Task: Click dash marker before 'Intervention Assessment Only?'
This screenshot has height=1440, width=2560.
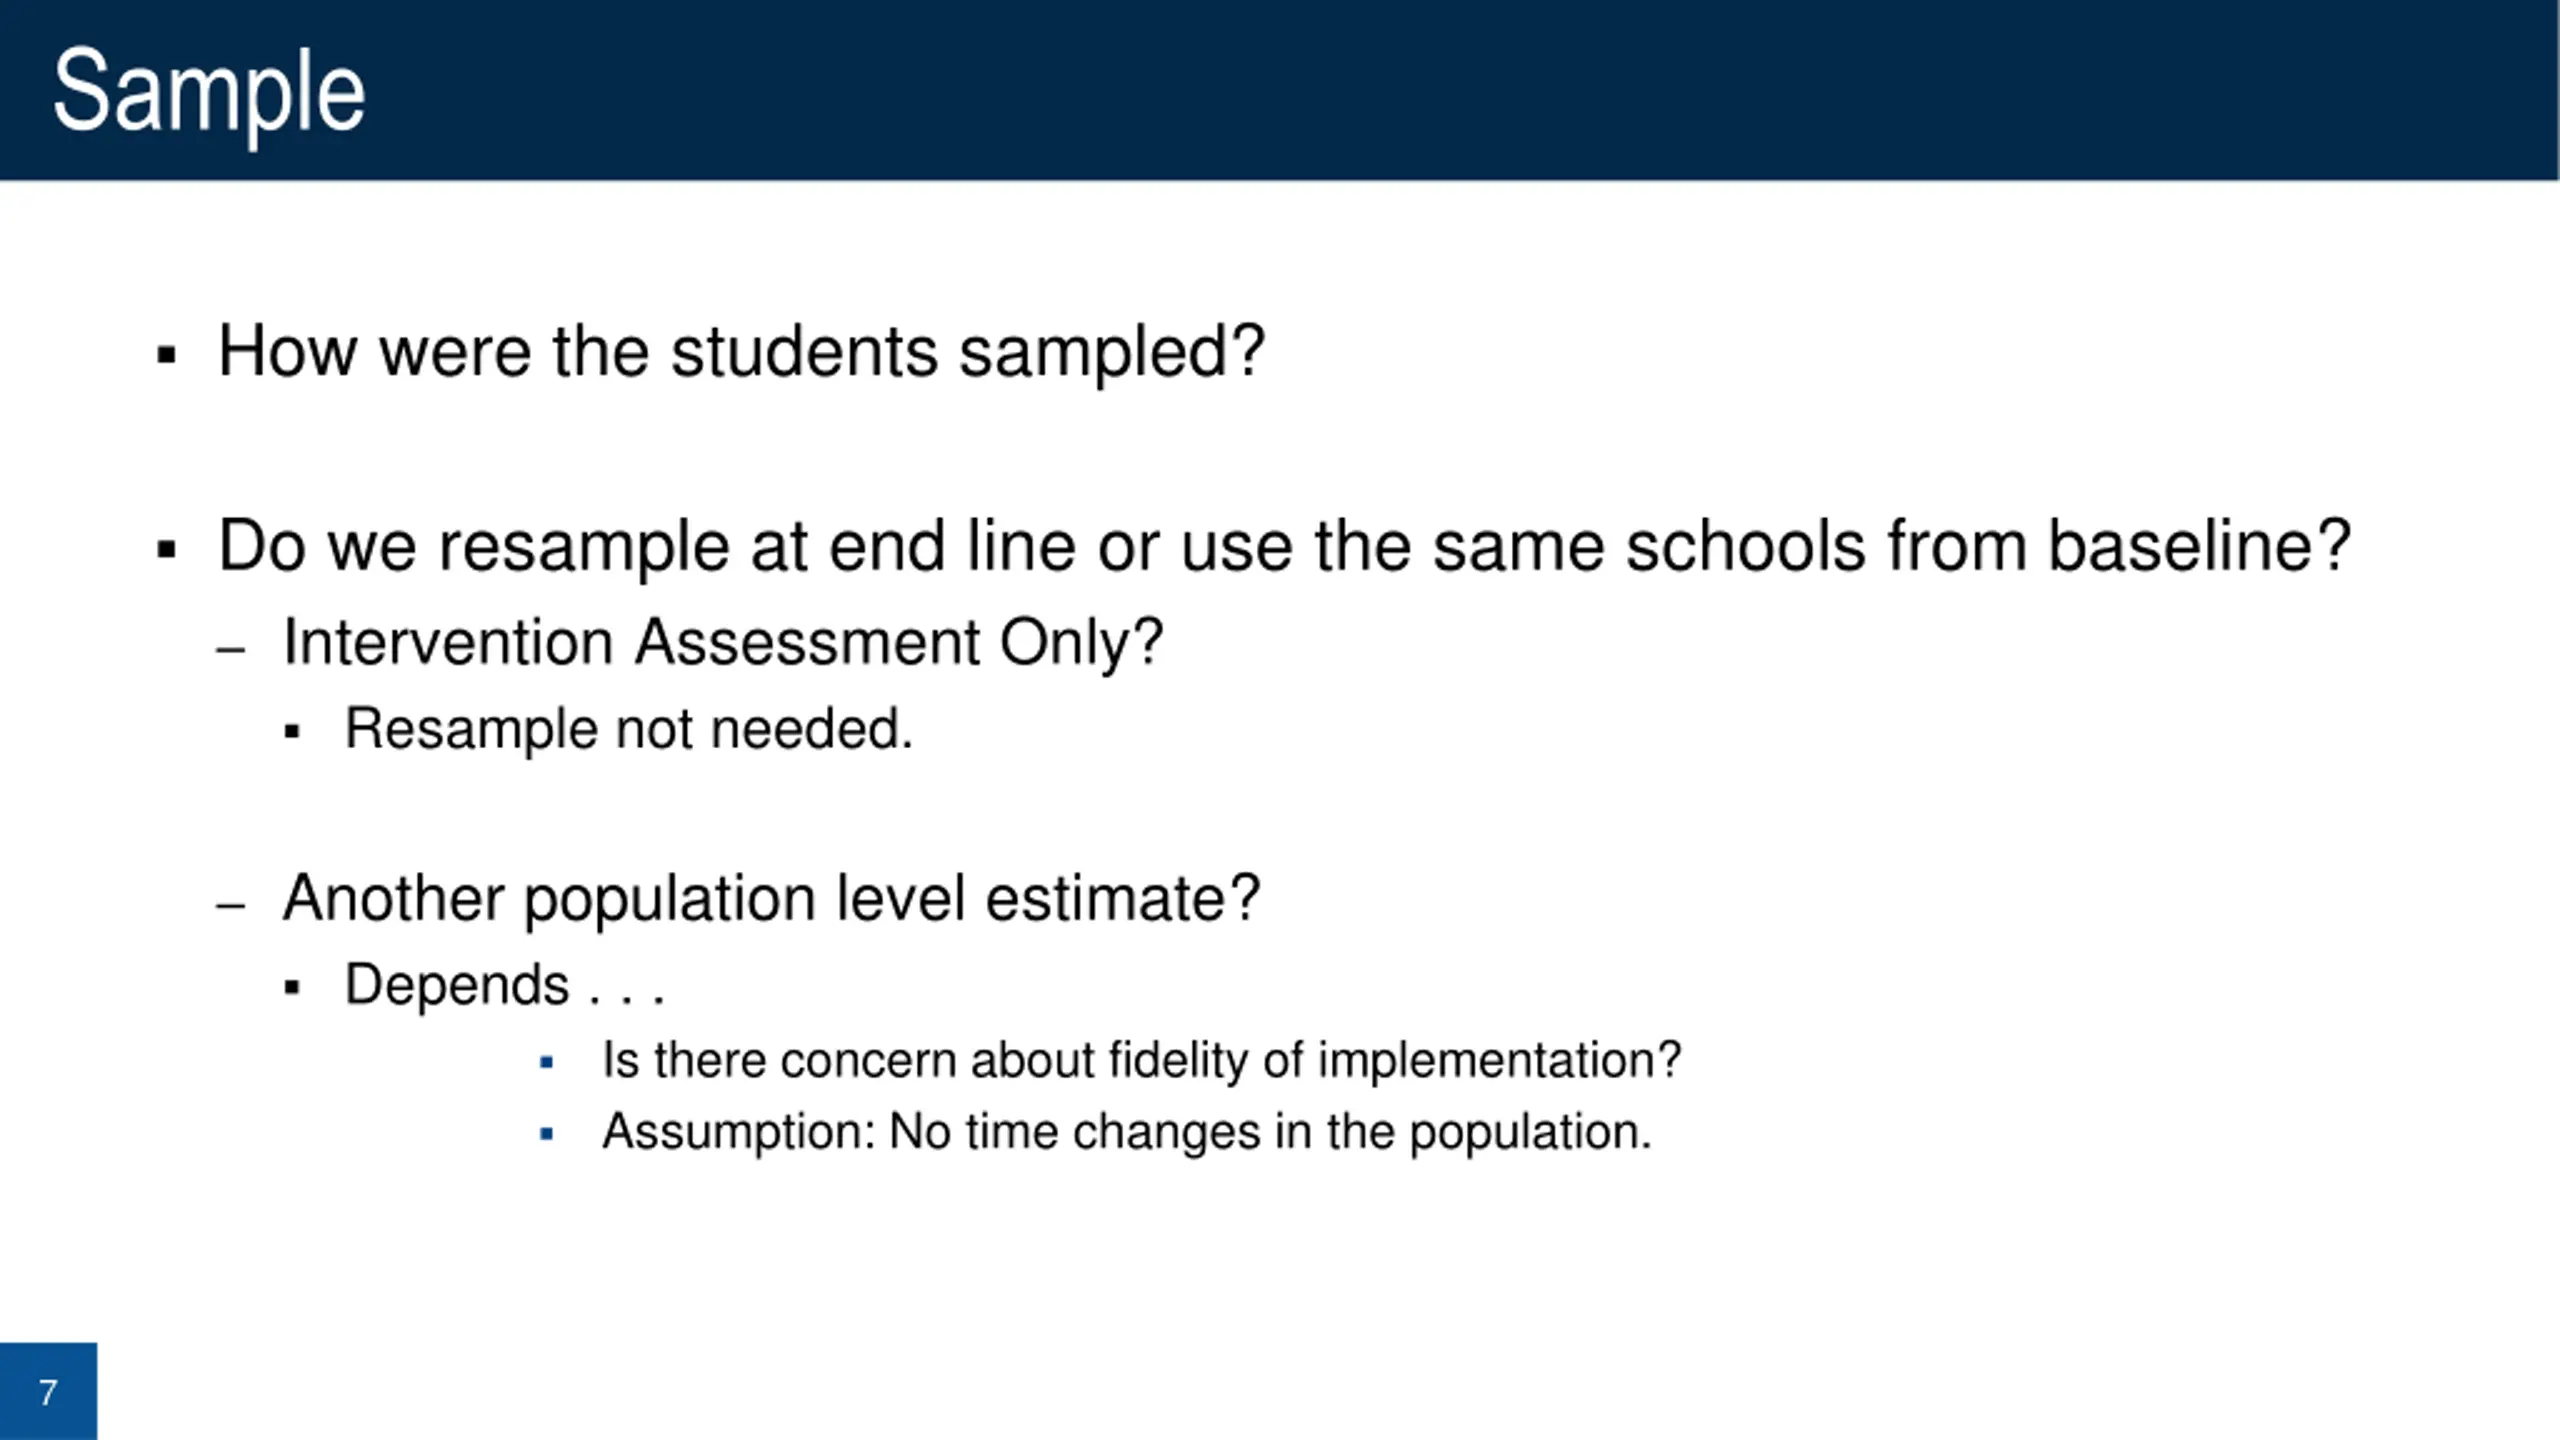Action: [x=231, y=651]
